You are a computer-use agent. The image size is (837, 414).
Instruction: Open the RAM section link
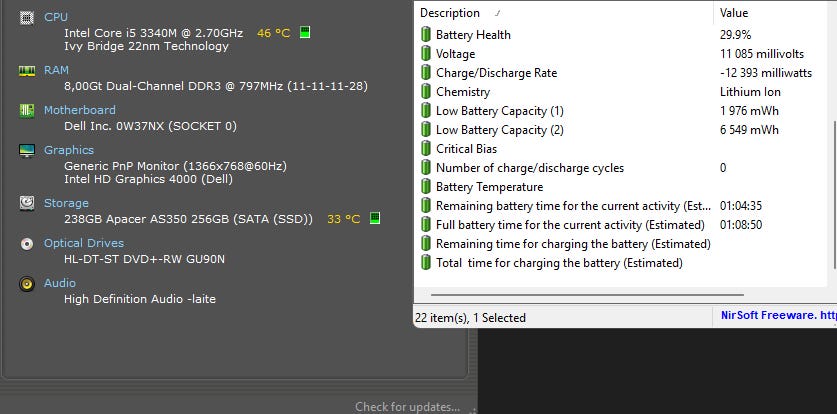click(56, 70)
